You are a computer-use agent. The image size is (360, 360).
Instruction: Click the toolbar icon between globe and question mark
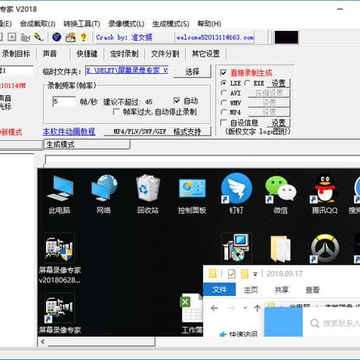pyautogui.click(x=70, y=37)
